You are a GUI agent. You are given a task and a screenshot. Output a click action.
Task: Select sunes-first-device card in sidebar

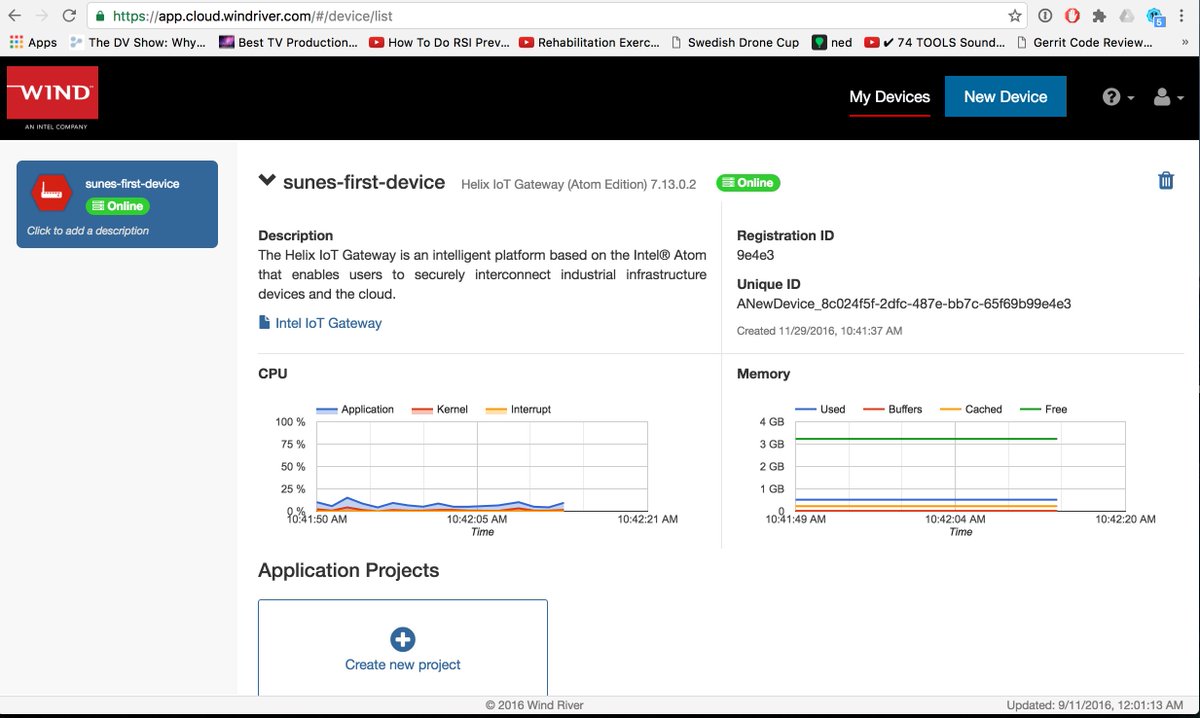[117, 204]
